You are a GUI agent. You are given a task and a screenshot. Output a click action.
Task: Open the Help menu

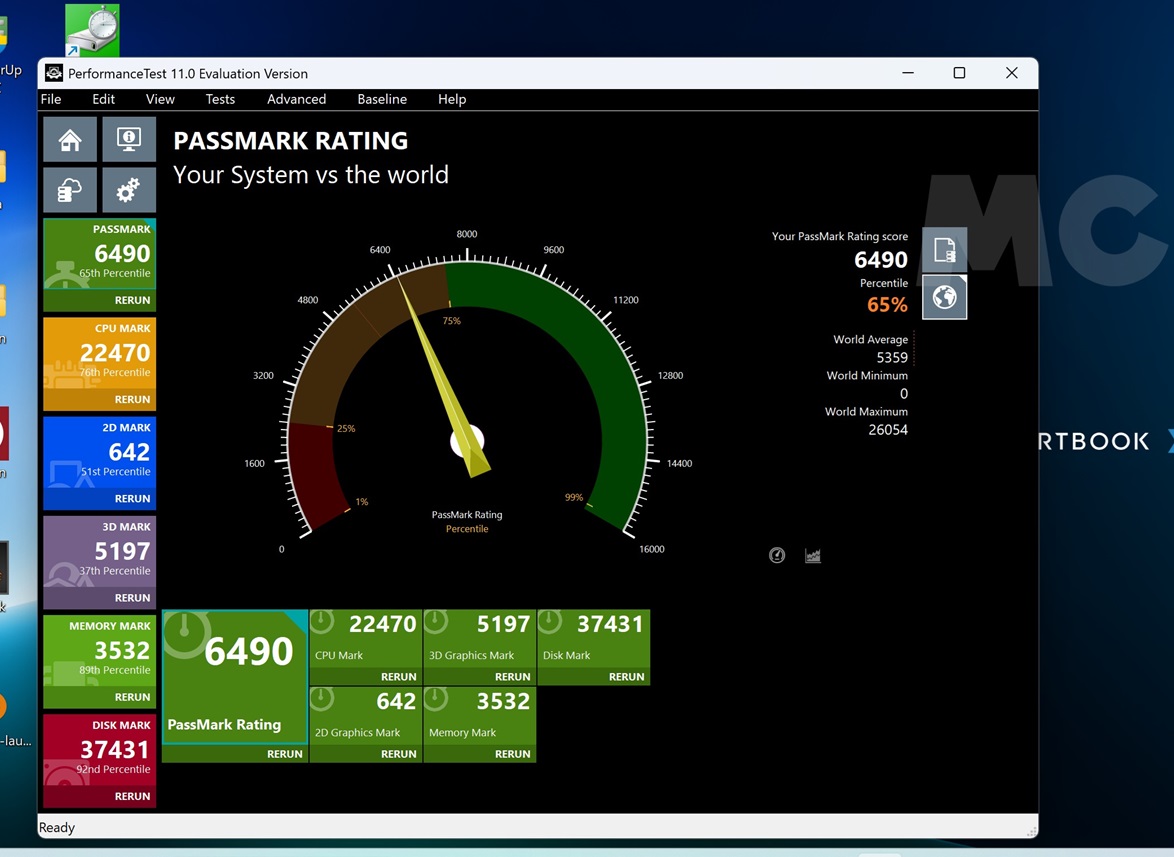tap(452, 99)
